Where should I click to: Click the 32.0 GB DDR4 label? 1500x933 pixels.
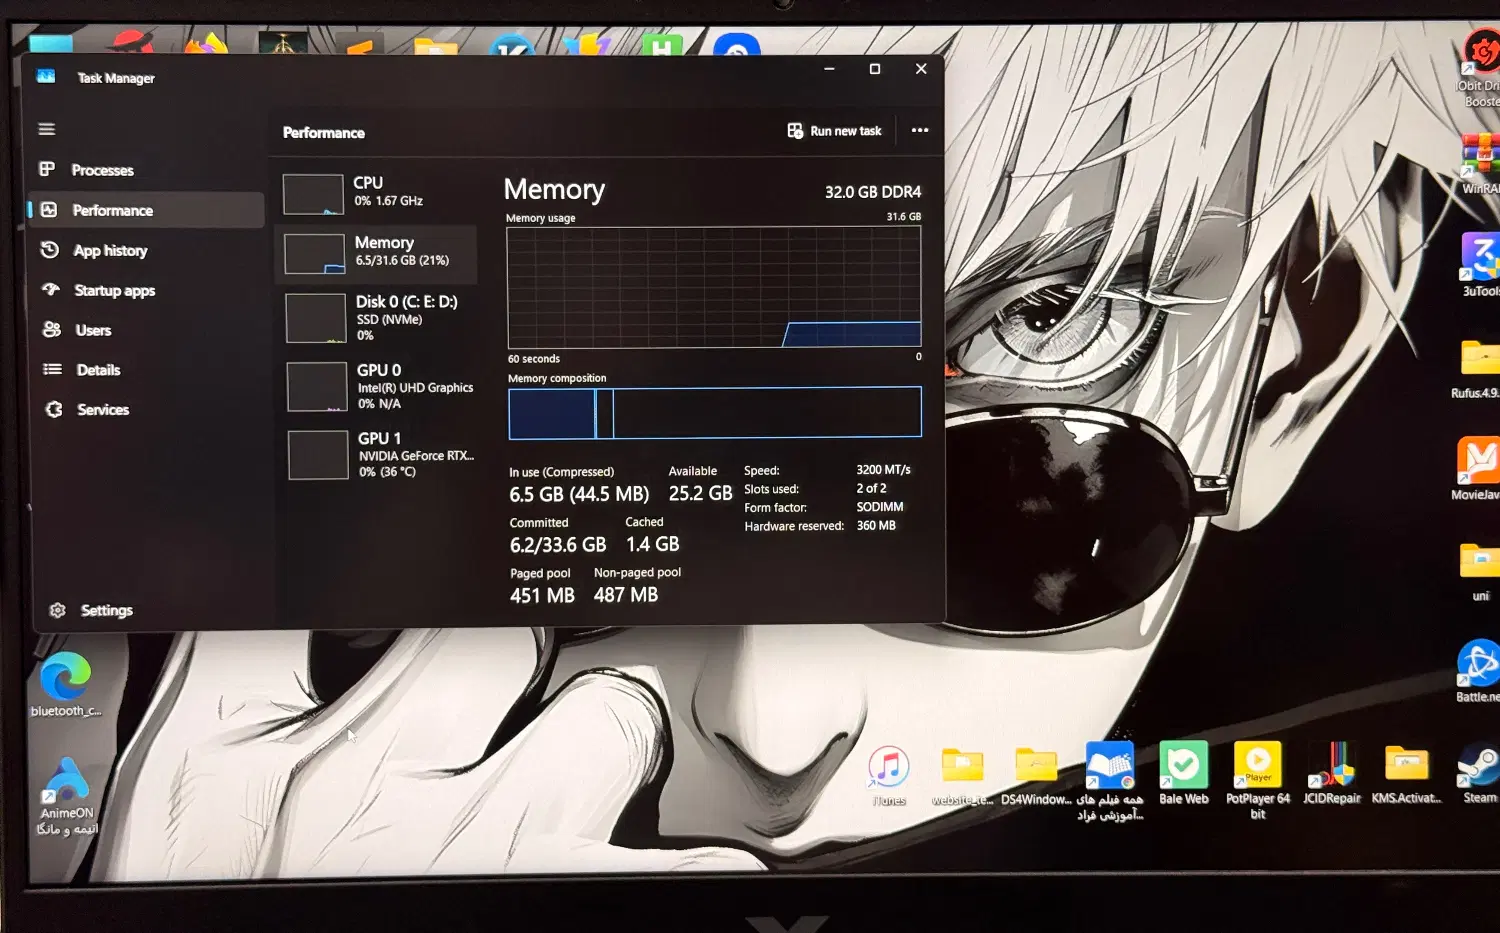pyautogui.click(x=873, y=192)
